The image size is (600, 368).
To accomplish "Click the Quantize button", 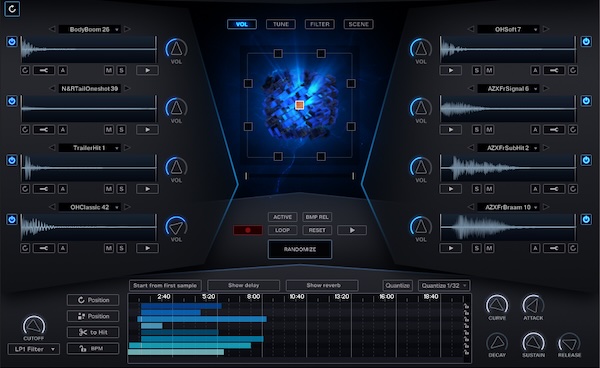I will coord(398,285).
